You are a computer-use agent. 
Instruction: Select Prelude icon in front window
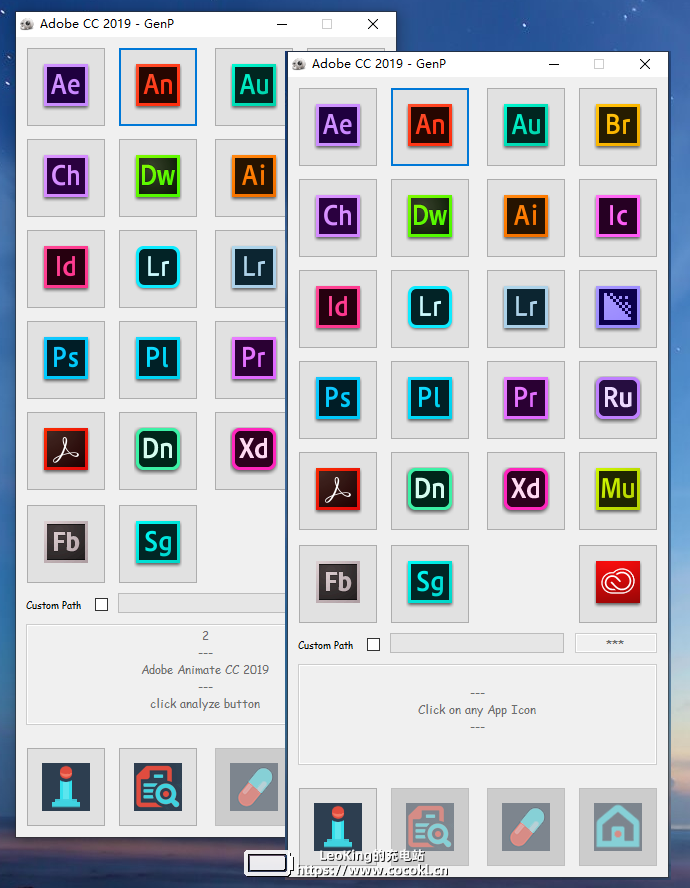[429, 400]
